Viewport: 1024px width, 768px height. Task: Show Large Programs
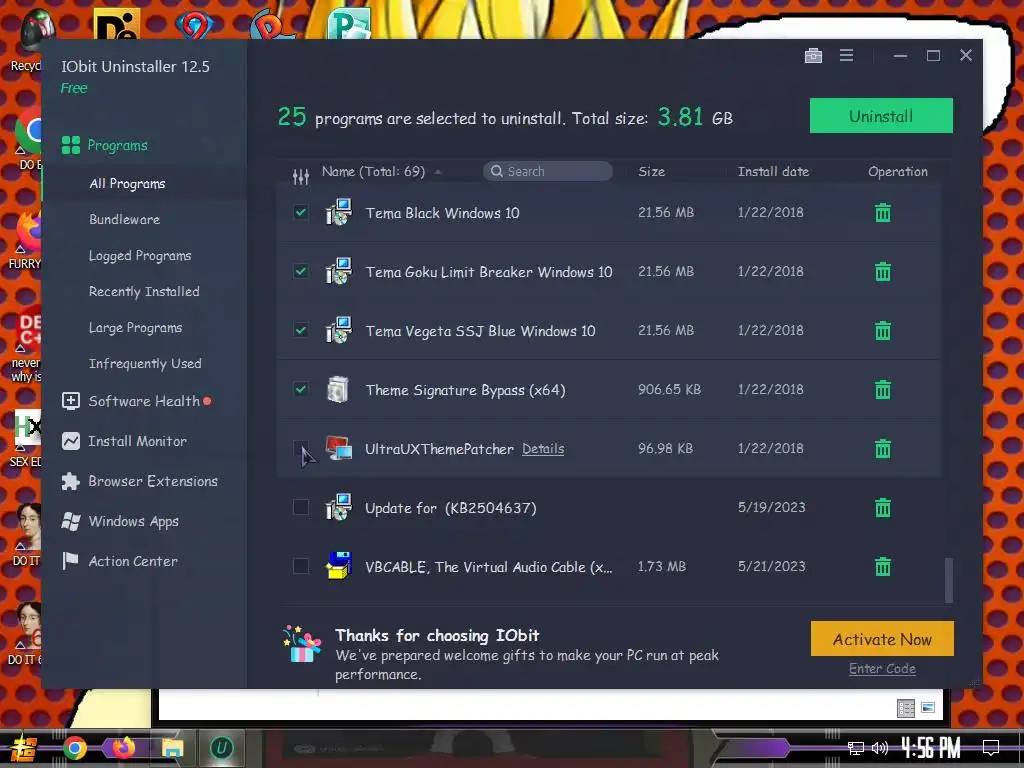(x=135, y=327)
